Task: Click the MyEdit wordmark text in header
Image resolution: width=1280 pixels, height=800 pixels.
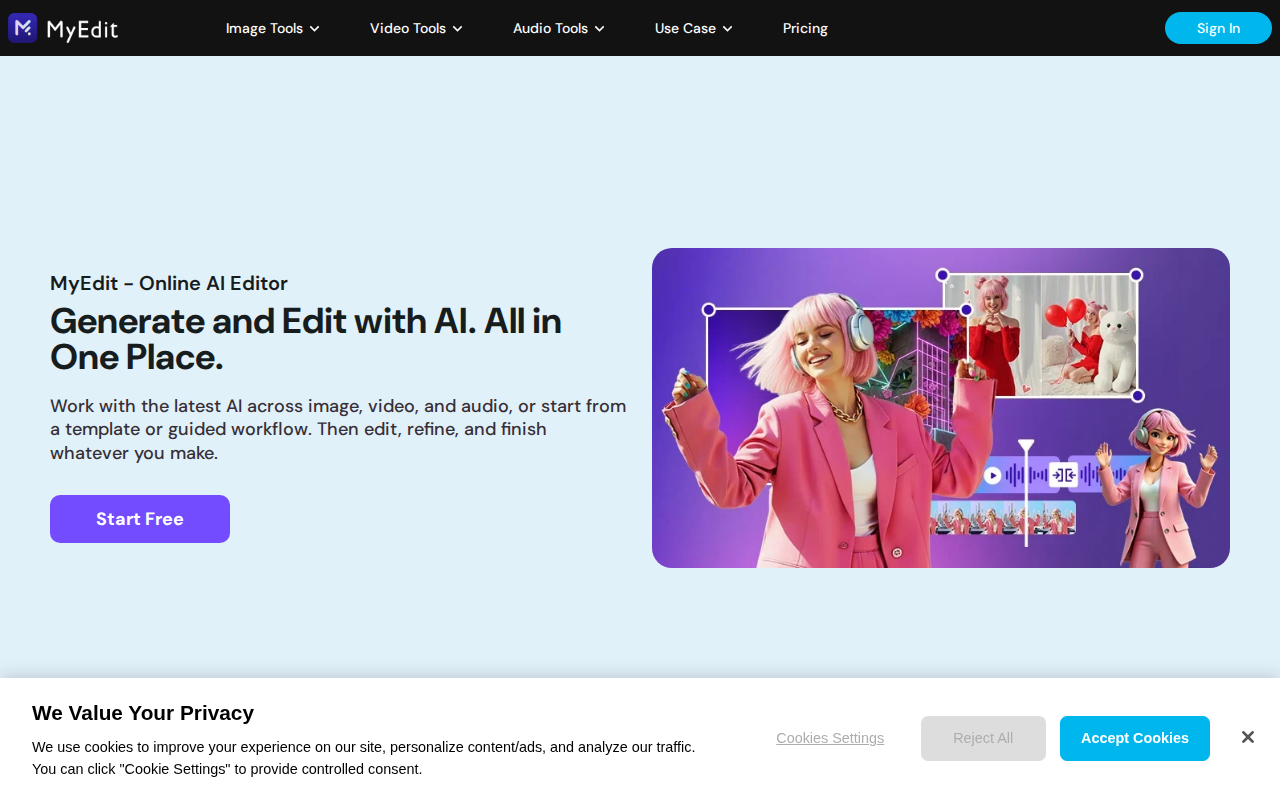Action: point(82,30)
